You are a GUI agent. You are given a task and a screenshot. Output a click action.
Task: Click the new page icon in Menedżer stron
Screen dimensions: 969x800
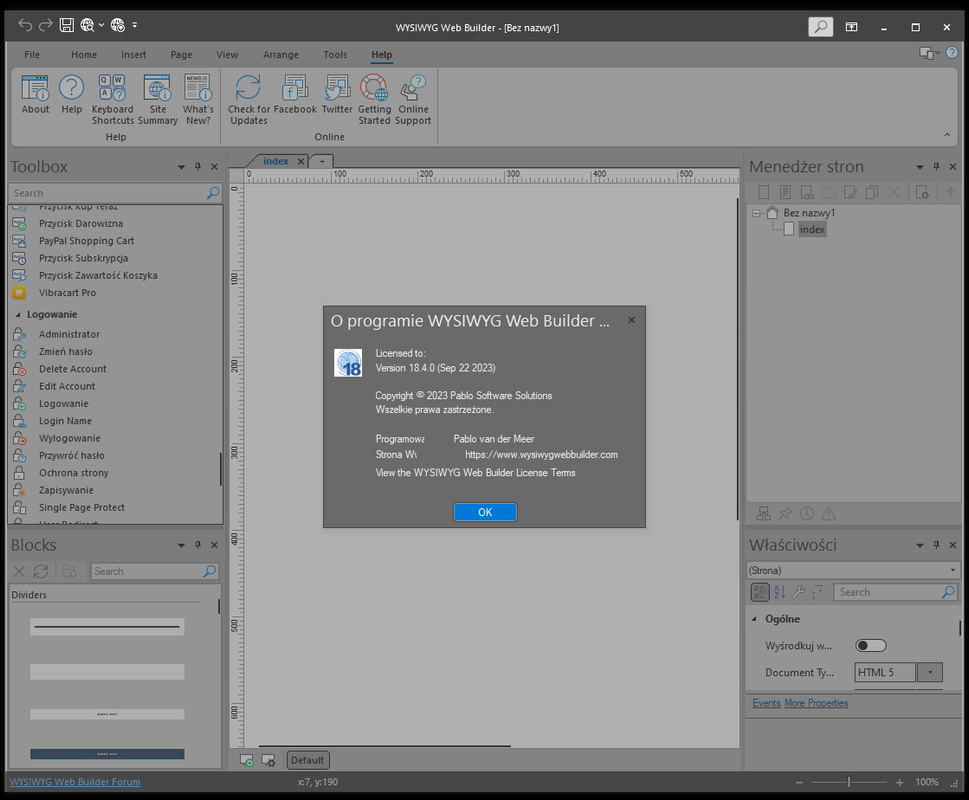(x=764, y=192)
